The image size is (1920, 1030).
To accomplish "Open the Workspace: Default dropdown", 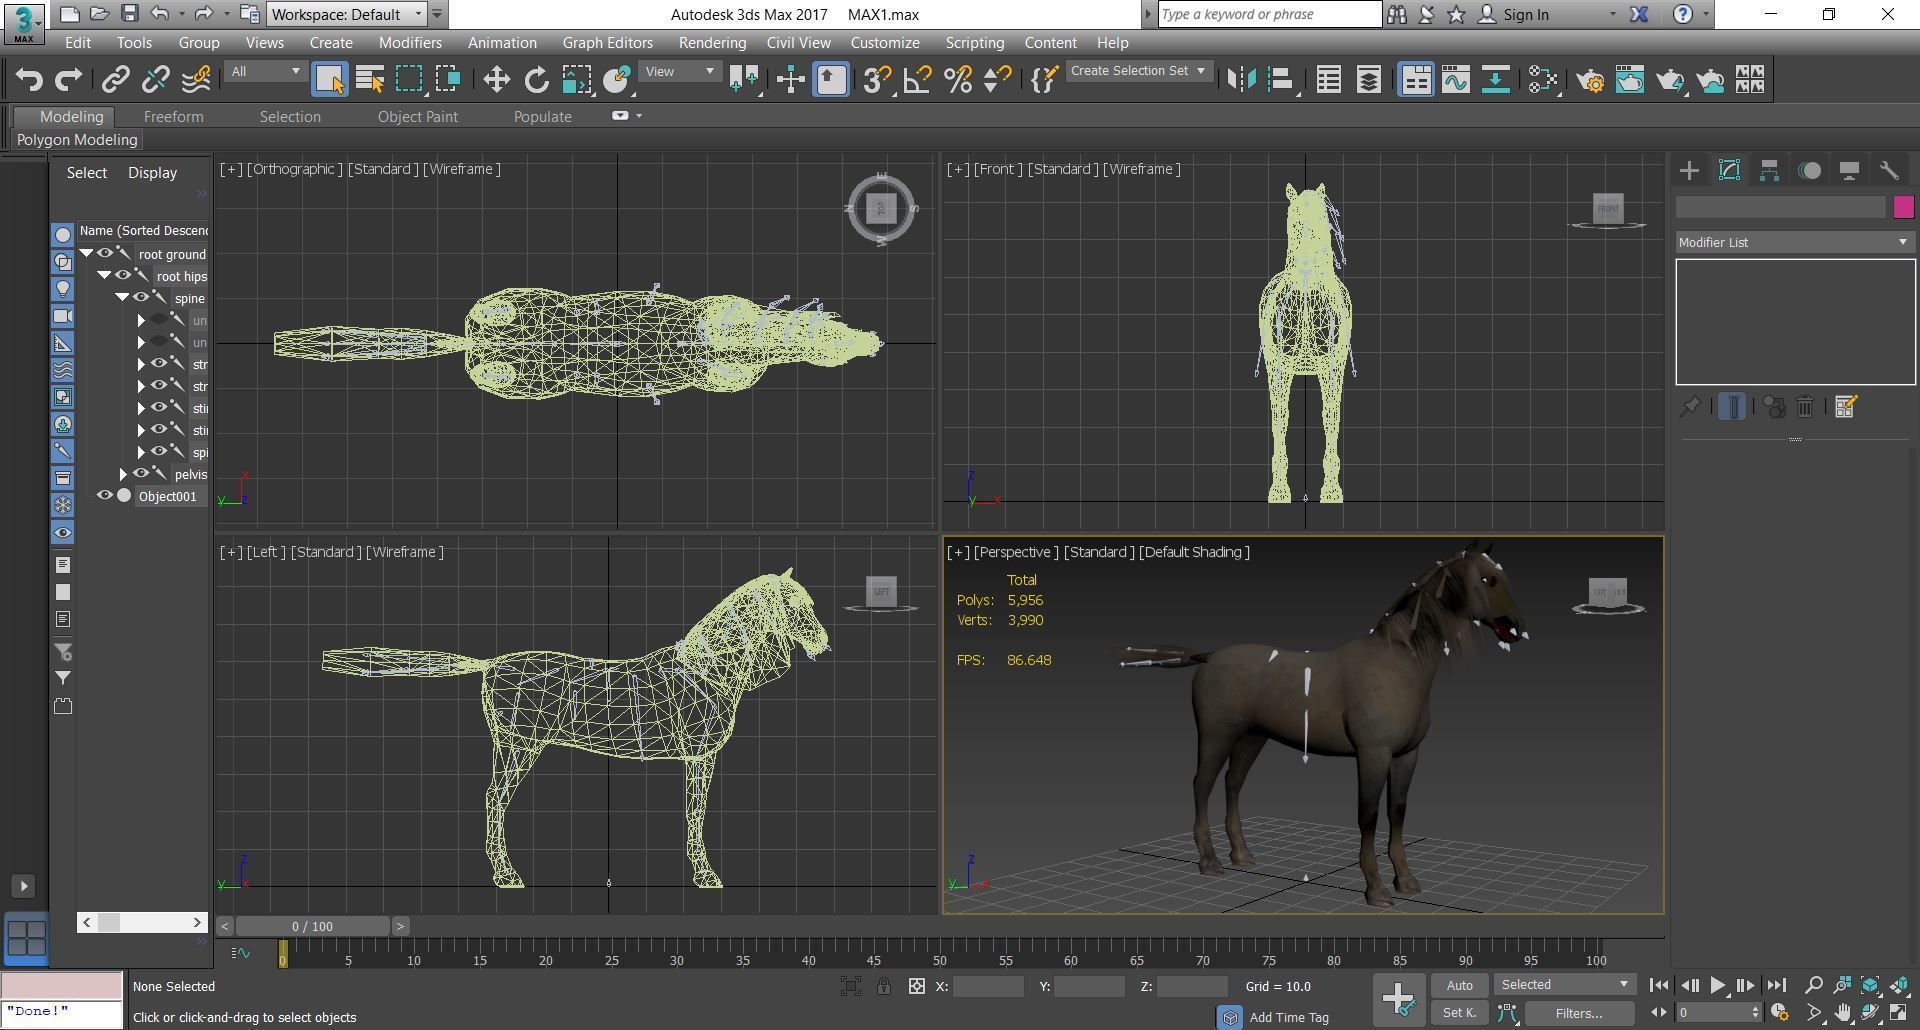I will (x=347, y=14).
